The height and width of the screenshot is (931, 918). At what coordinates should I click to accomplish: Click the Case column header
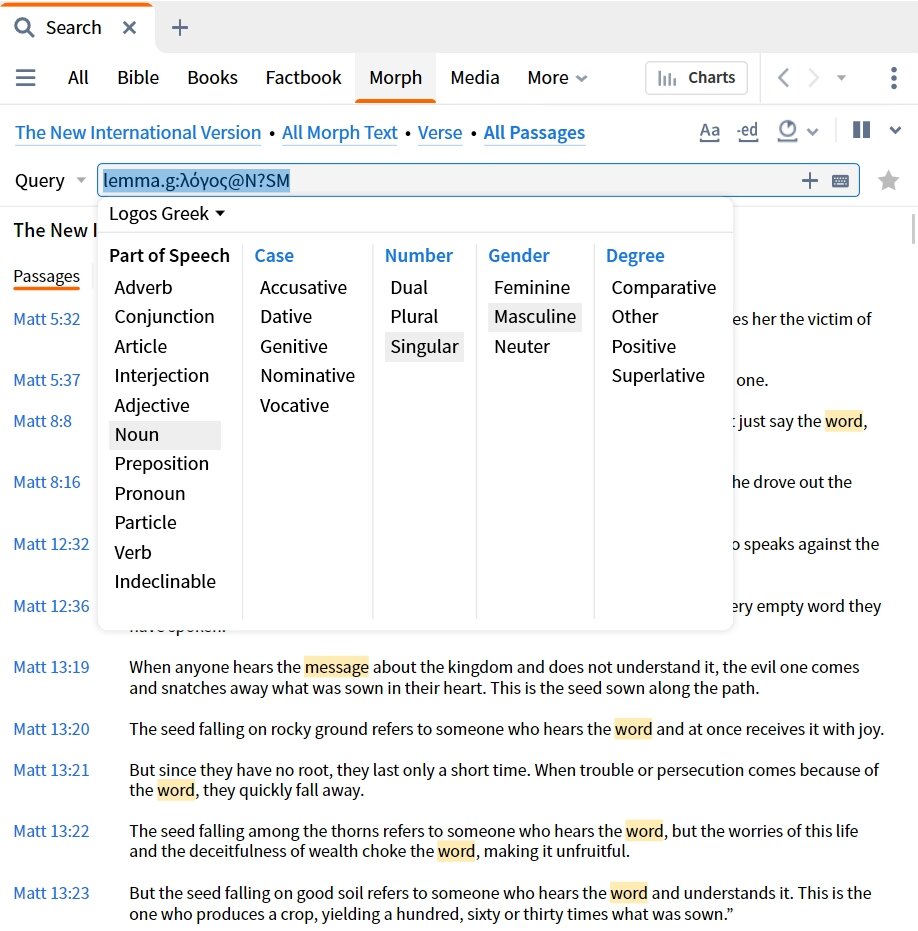pyautogui.click(x=274, y=255)
